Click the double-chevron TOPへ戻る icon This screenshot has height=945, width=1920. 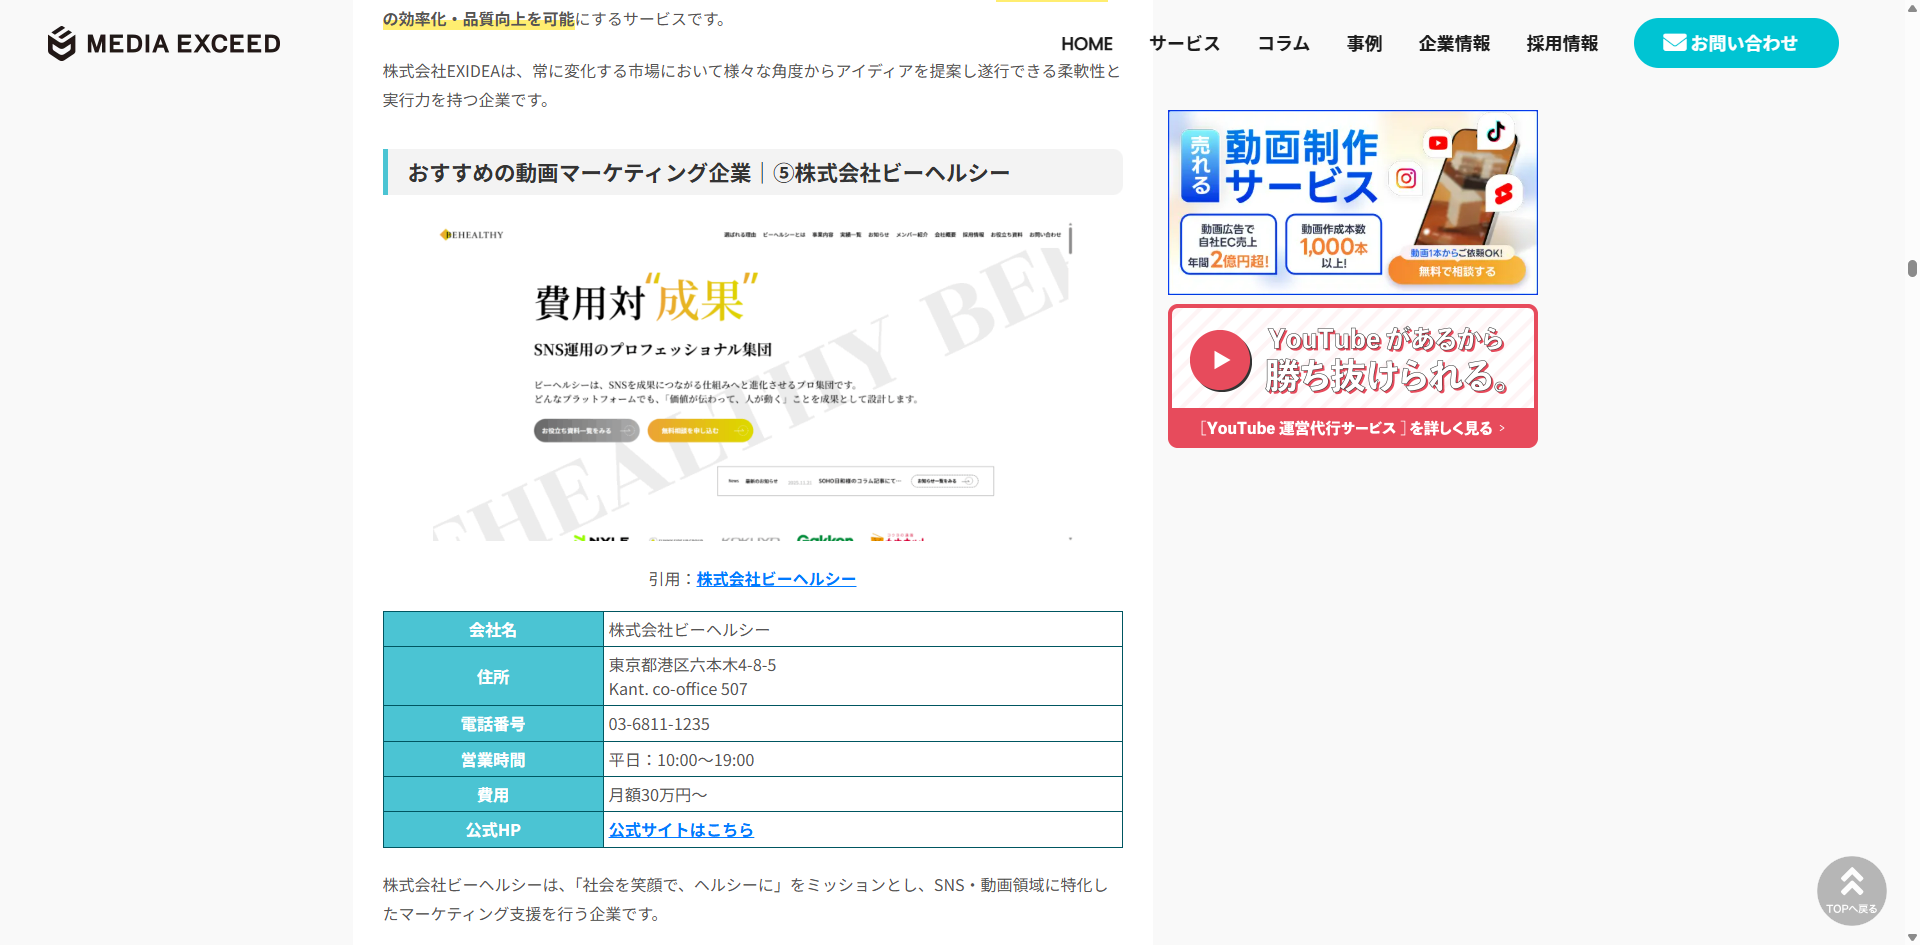point(1851,880)
